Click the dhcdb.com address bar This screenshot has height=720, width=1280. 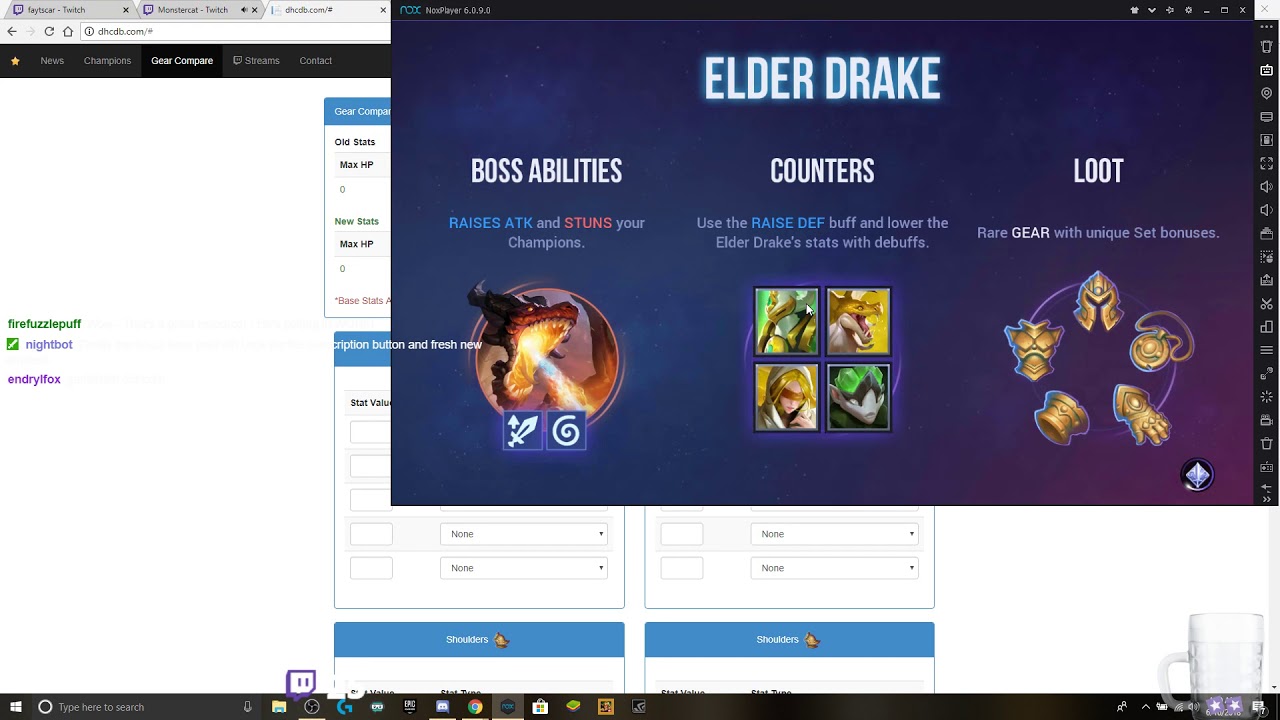[x=235, y=31]
